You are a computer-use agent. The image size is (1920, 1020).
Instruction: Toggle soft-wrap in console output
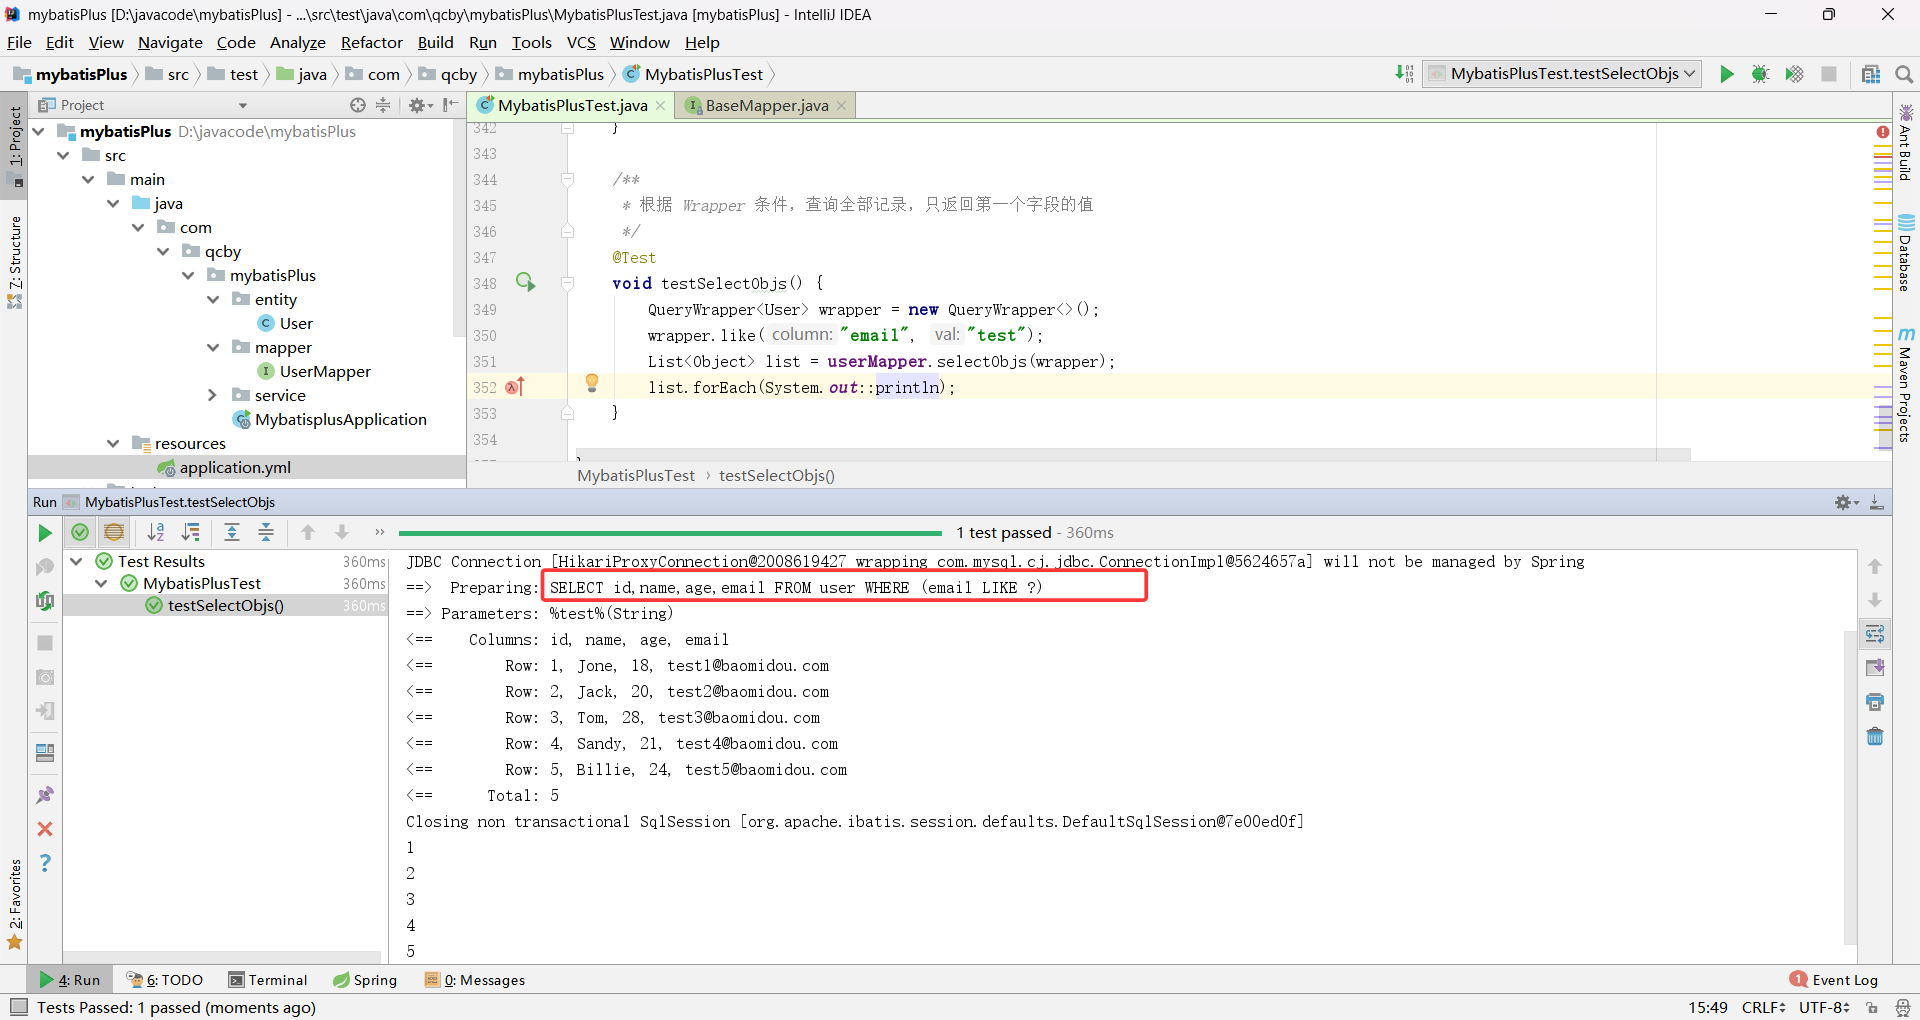1875,634
